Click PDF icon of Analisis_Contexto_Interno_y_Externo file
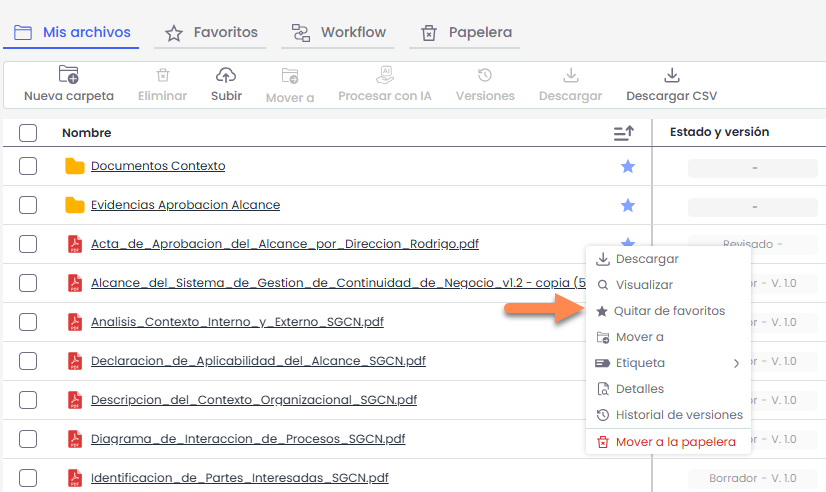 75,322
